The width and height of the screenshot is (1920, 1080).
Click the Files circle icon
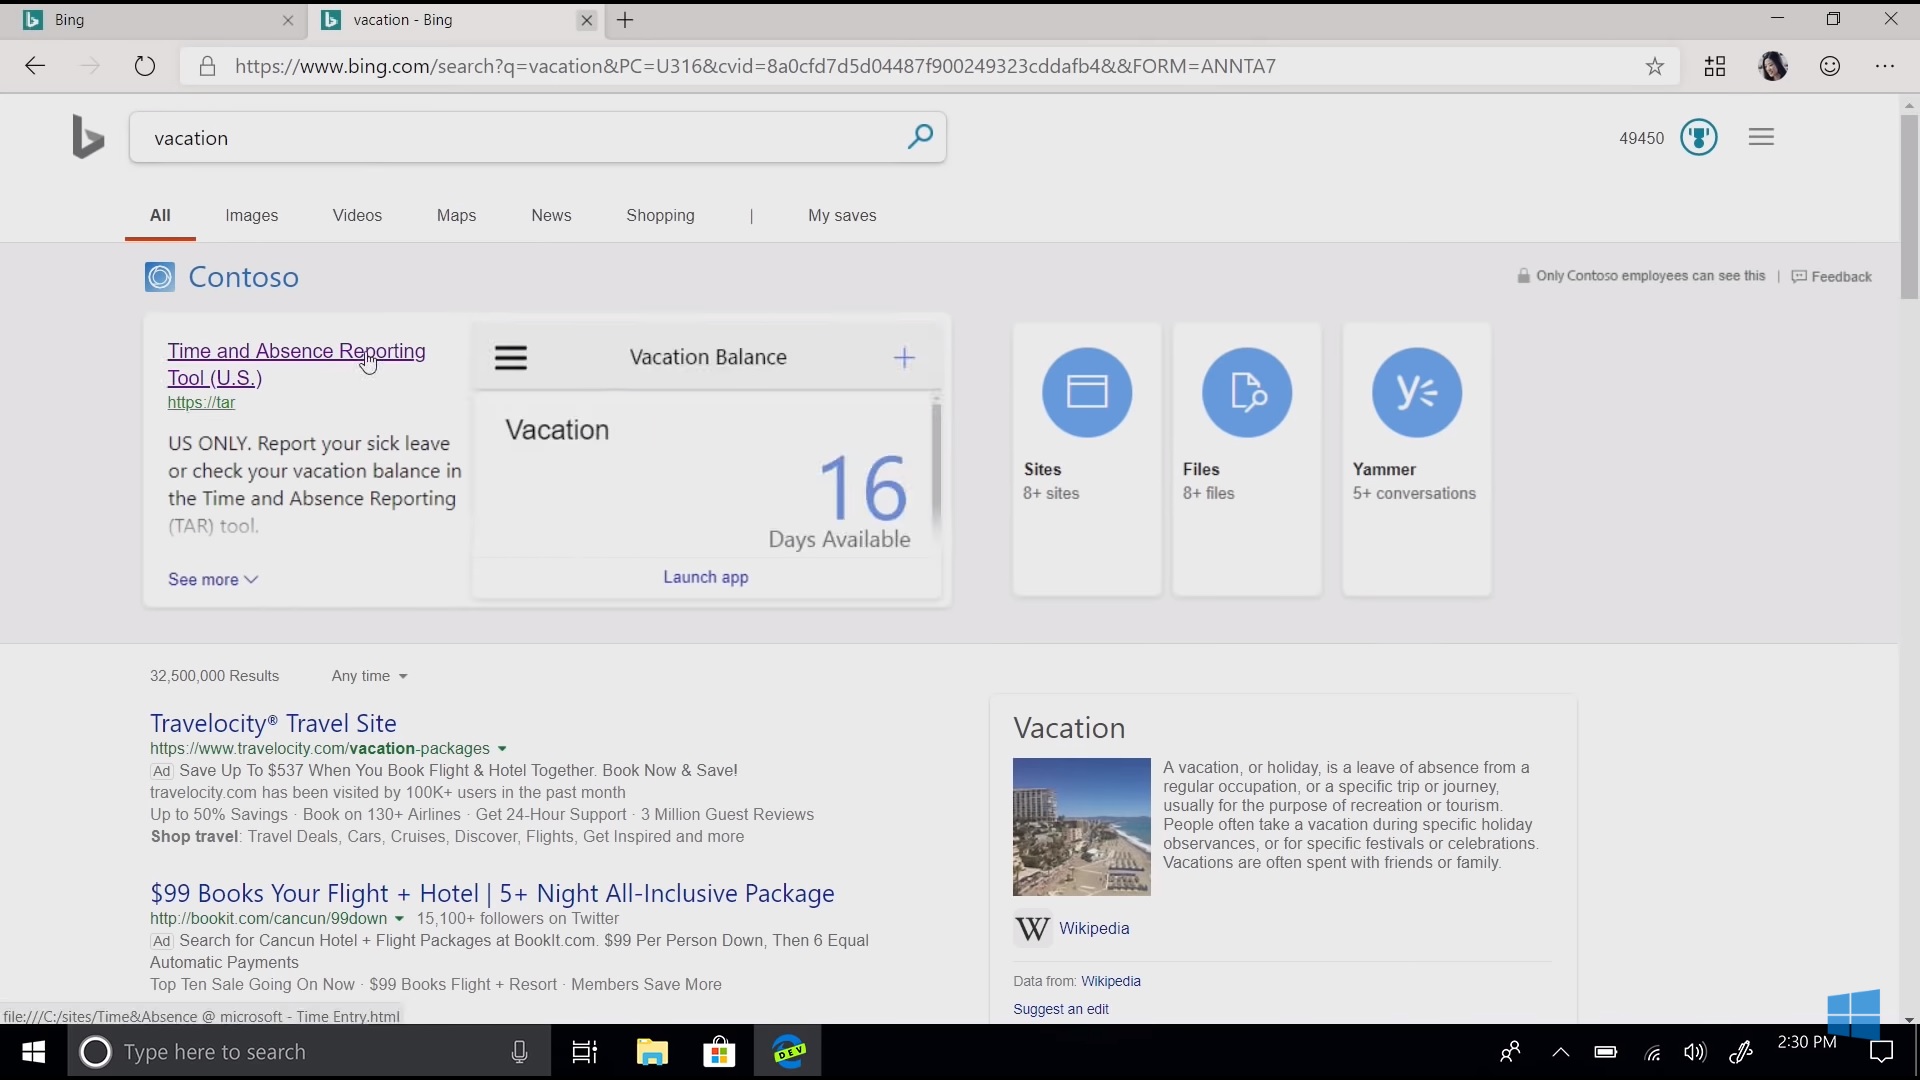coord(1246,392)
